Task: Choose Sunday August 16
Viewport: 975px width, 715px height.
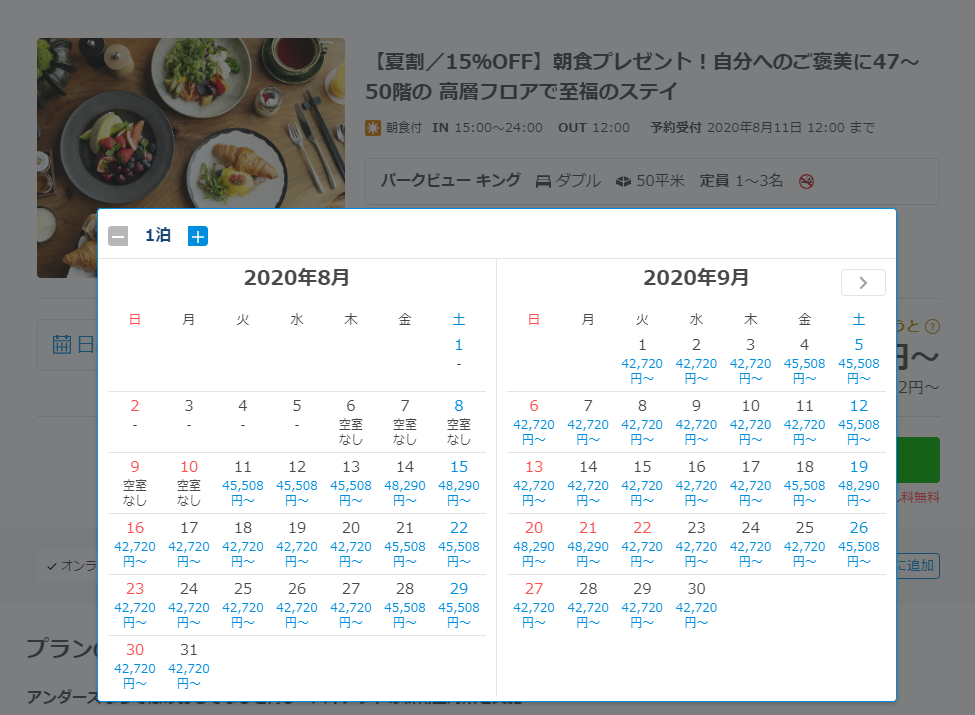Action: click(x=135, y=544)
